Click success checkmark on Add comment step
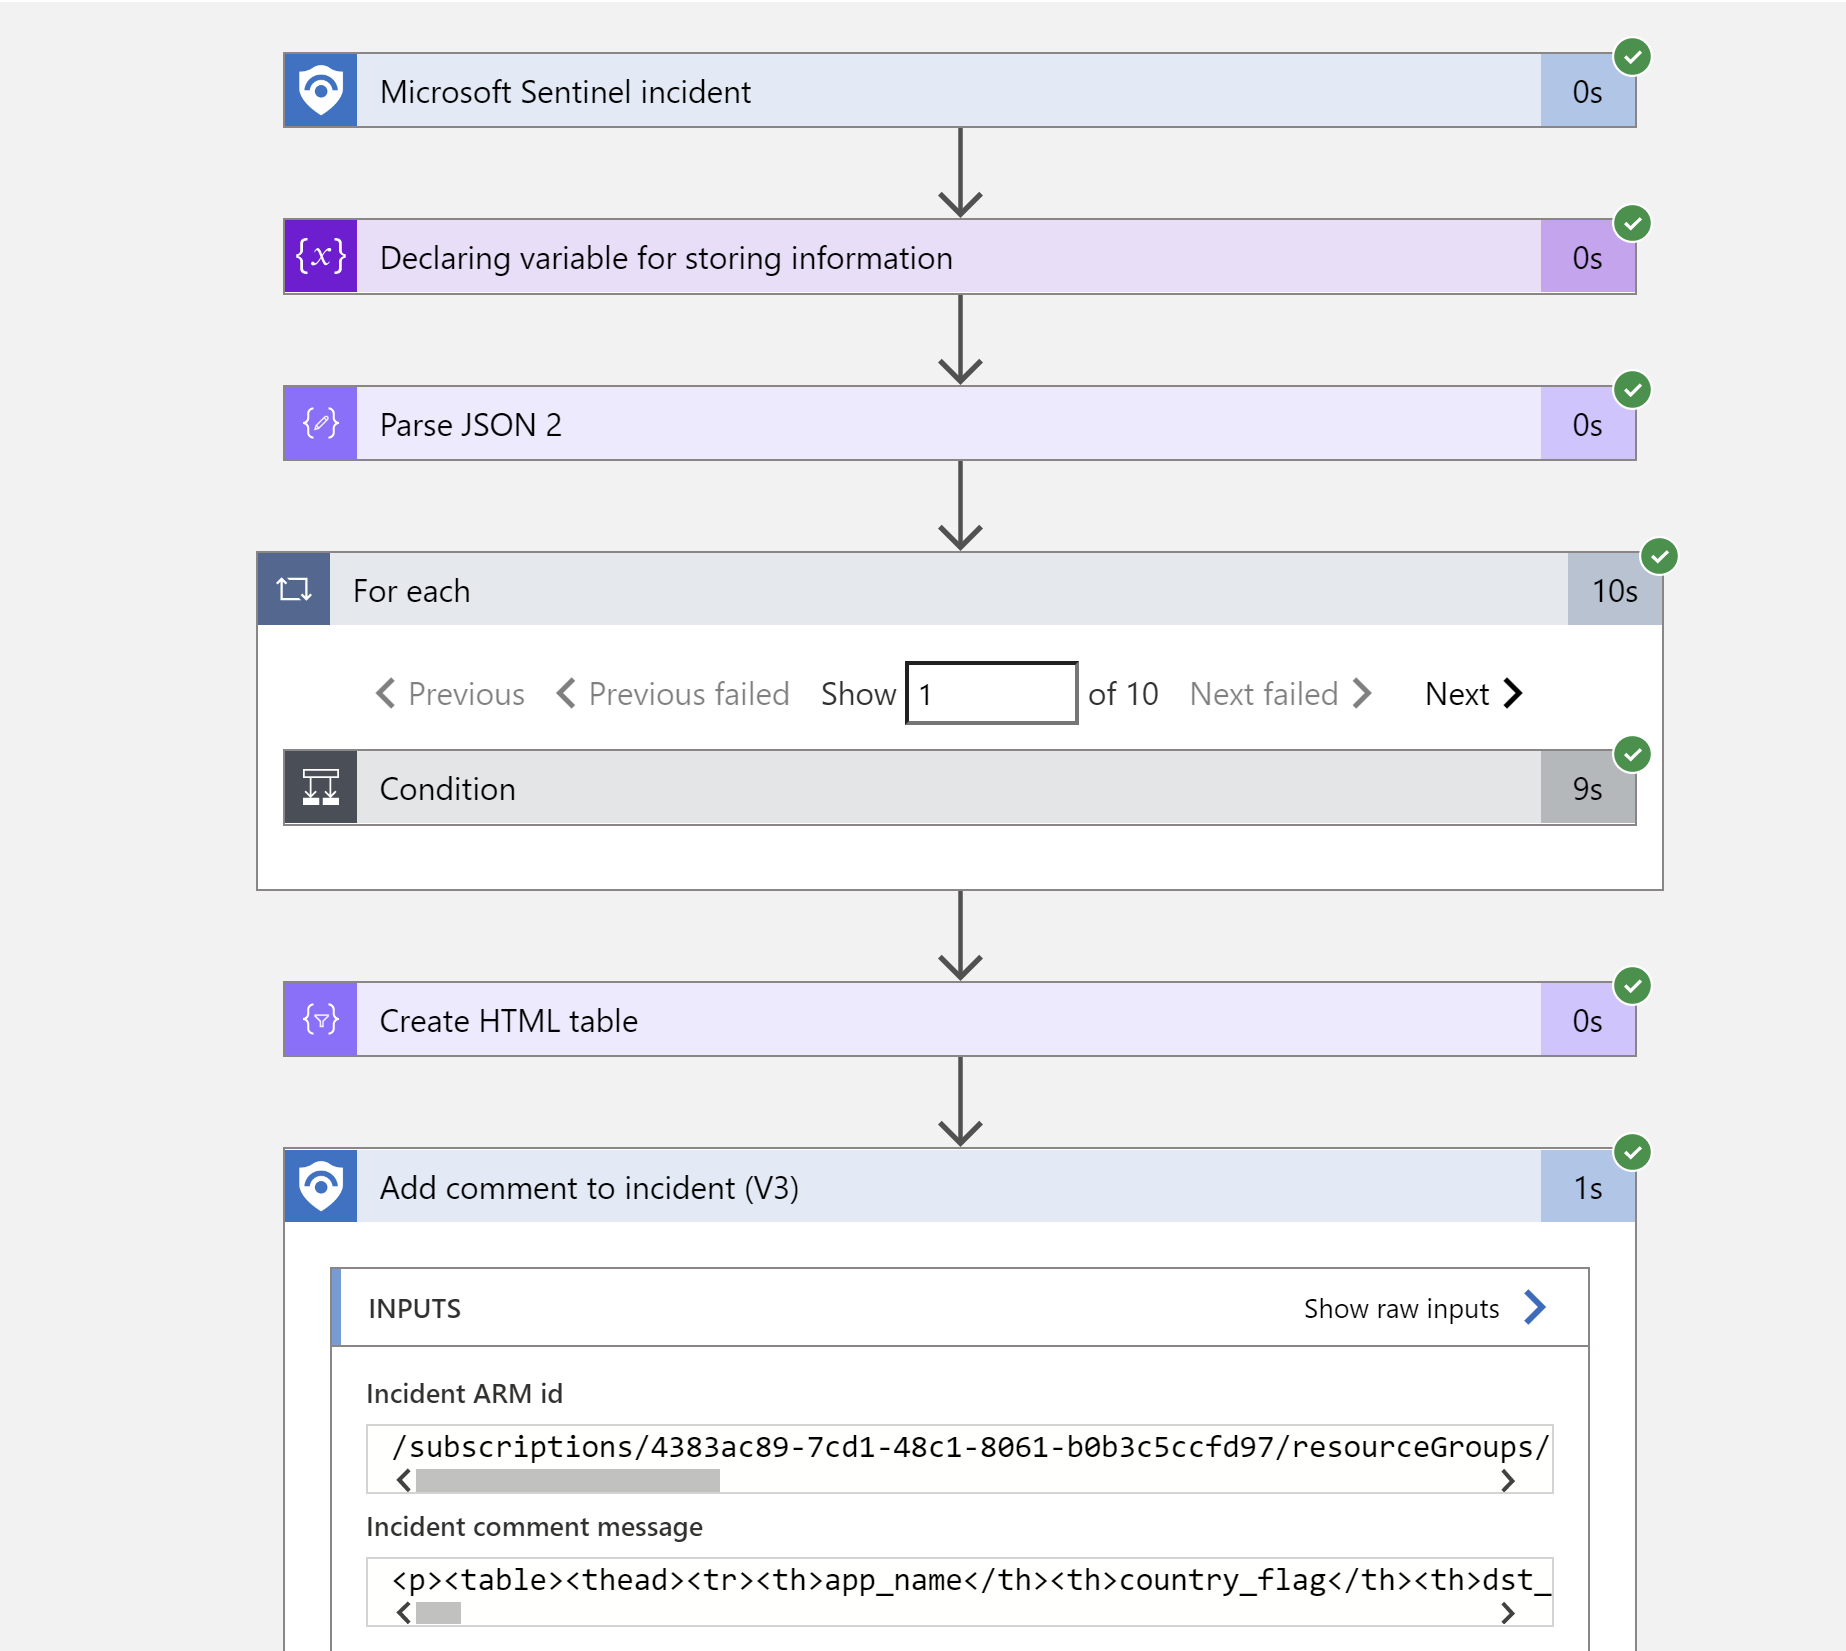Screen dimensions: 1846x1651 point(1633,1152)
